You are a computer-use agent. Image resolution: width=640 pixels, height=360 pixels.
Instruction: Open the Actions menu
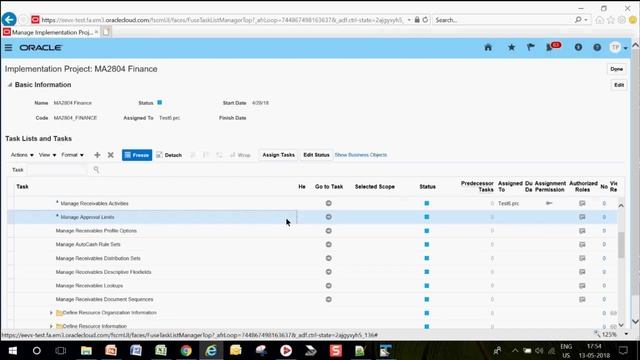[x=22, y=155]
